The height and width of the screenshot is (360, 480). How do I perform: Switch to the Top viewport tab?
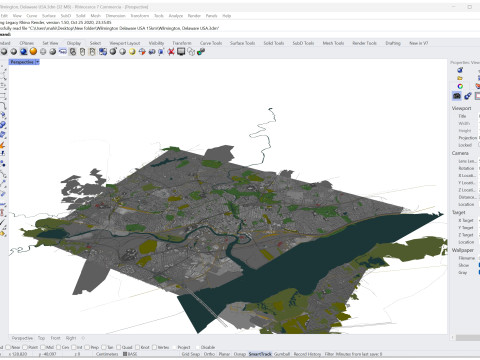[x=41, y=338]
